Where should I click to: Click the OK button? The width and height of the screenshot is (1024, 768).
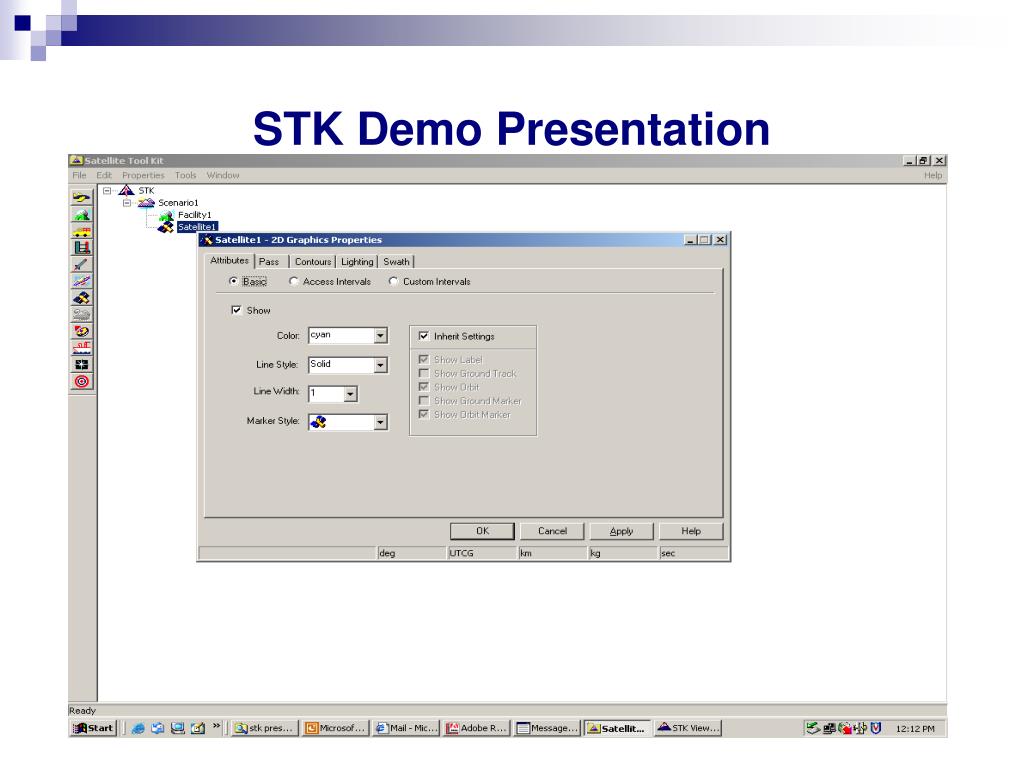point(482,531)
